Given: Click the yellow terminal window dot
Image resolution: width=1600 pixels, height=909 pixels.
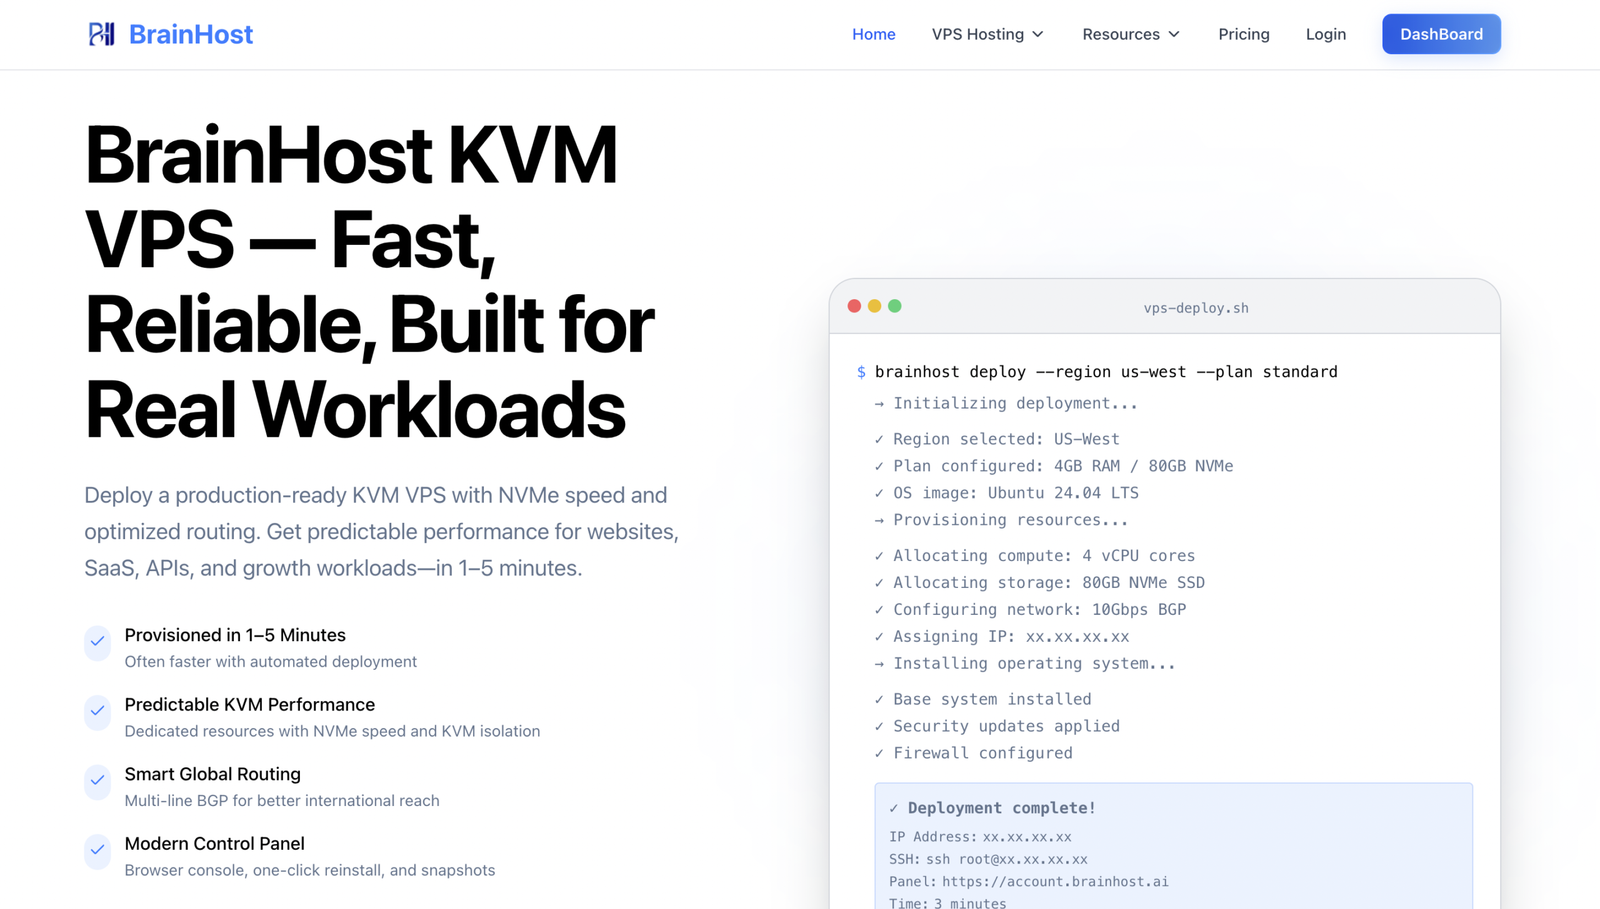Looking at the screenshot, I should coord(874,306).
